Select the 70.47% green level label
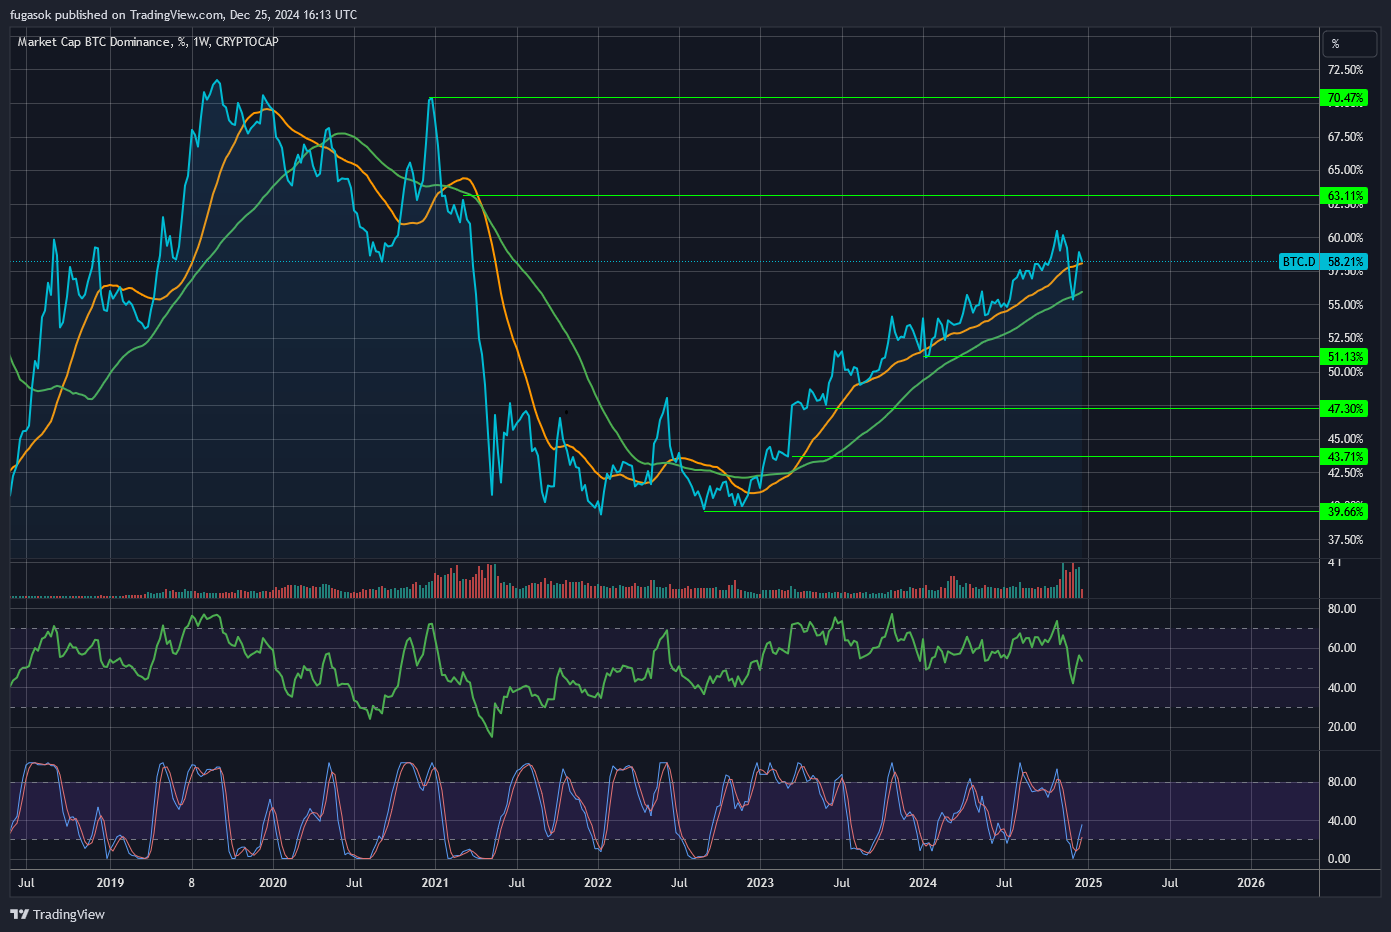This screenshot has width=1391, height=932. (x=1345, y=98)
